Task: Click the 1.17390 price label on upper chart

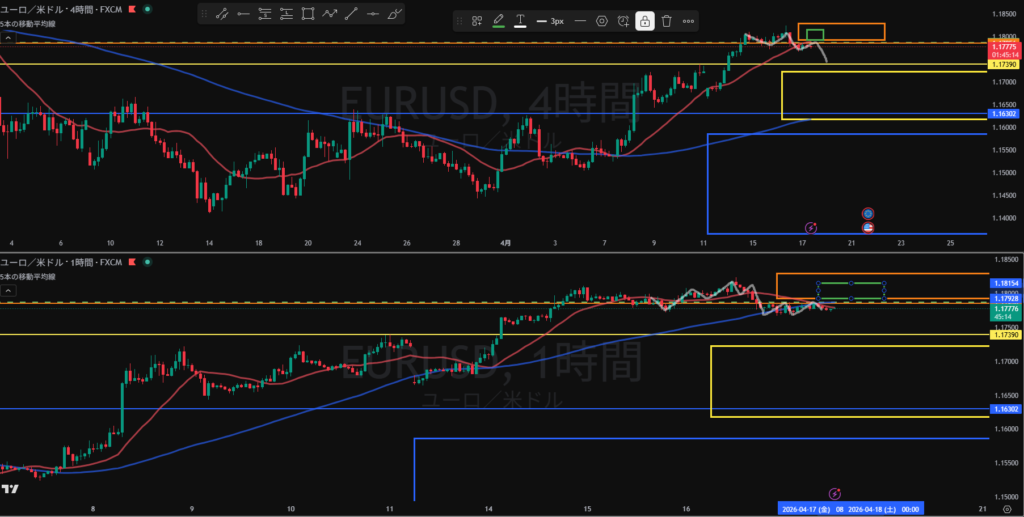Action: tap(1003, 64)
